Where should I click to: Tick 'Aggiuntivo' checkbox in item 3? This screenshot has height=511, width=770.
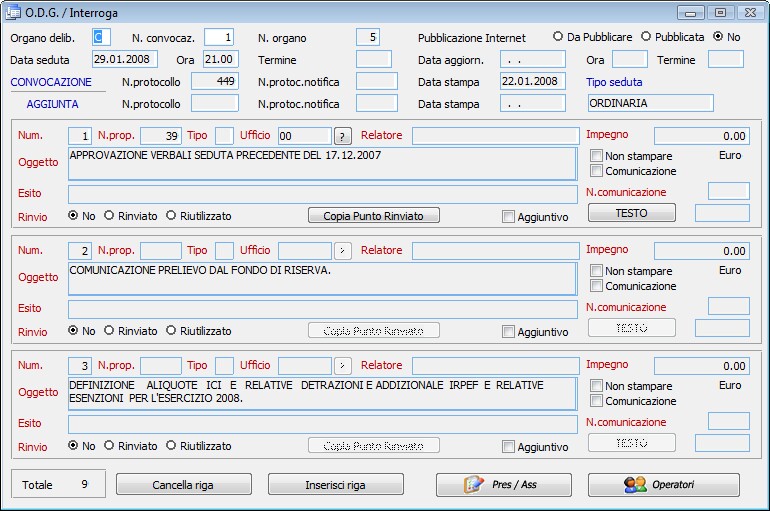pos(508,447)
